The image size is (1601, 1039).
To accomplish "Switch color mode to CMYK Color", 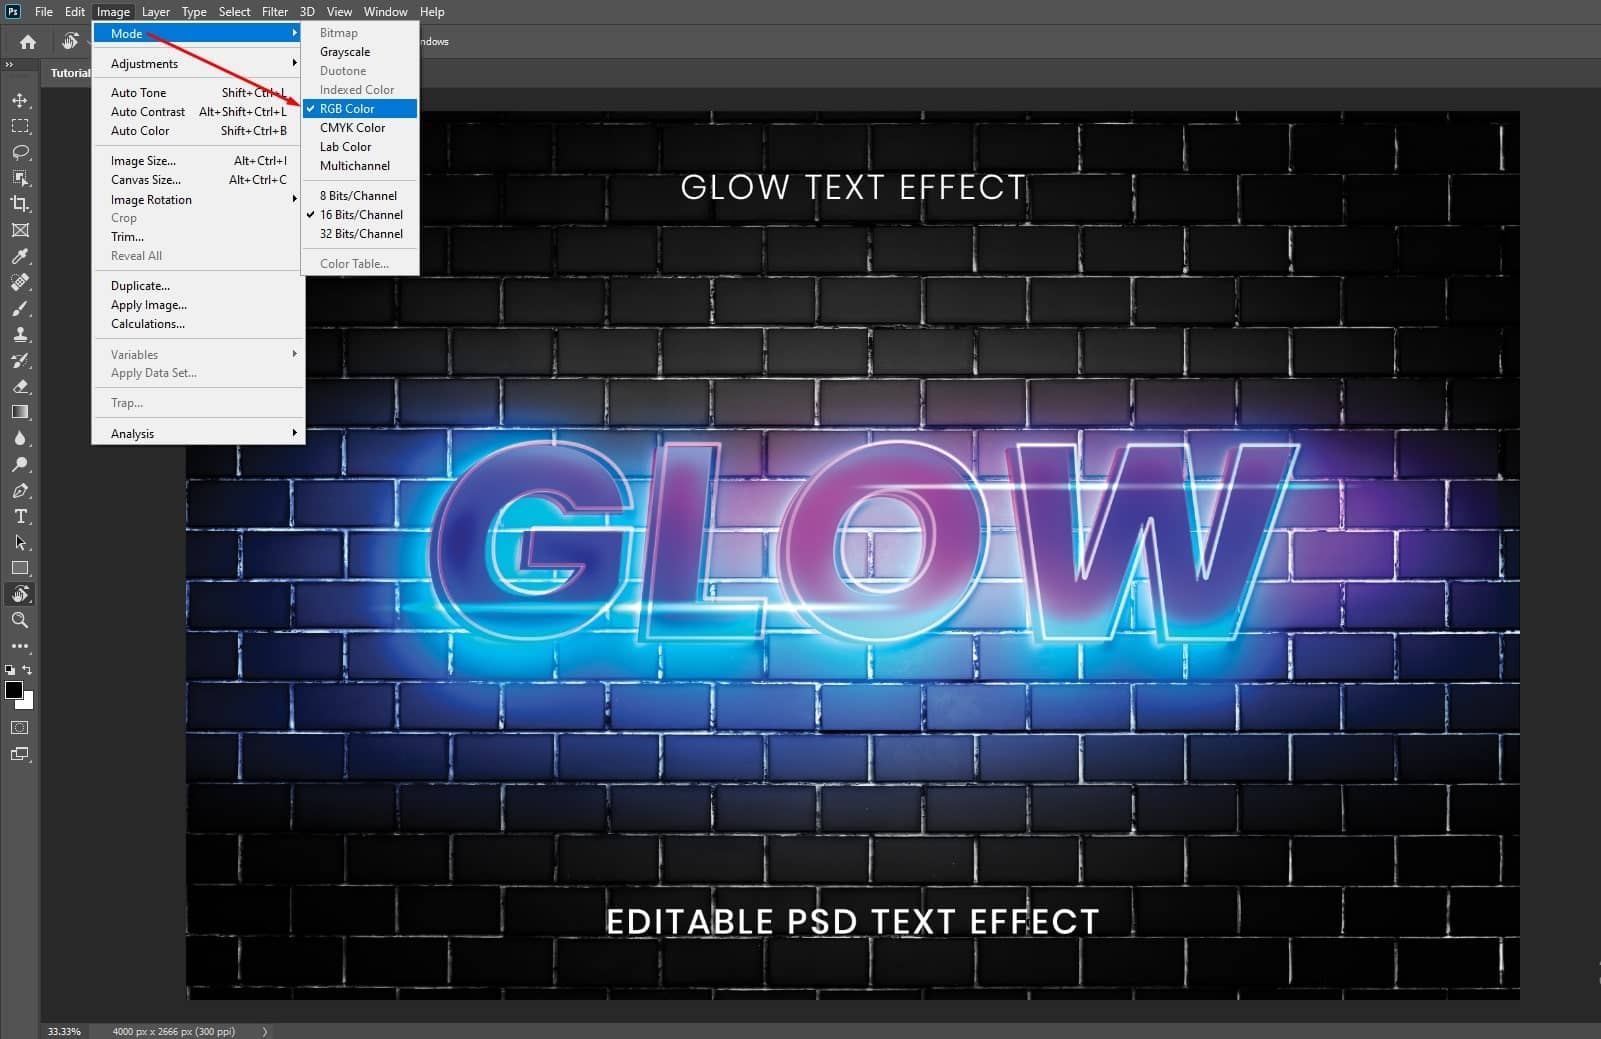I will pyautogui.click(x=351, y=127).
